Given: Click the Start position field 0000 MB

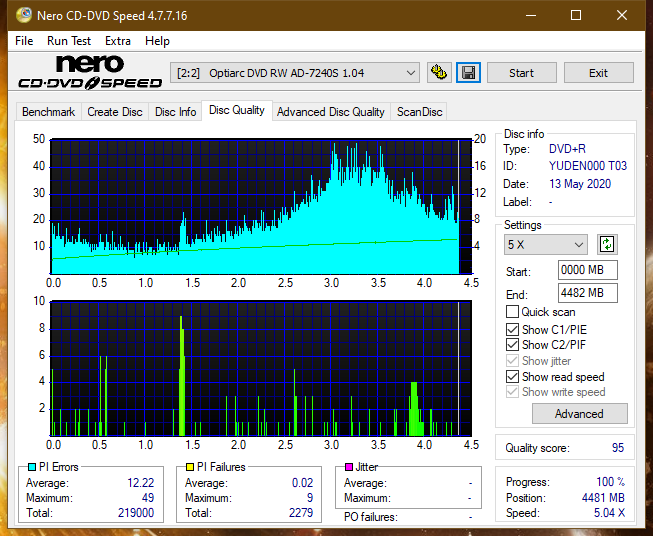Looking at the screenshot, I should coord(588,270).
